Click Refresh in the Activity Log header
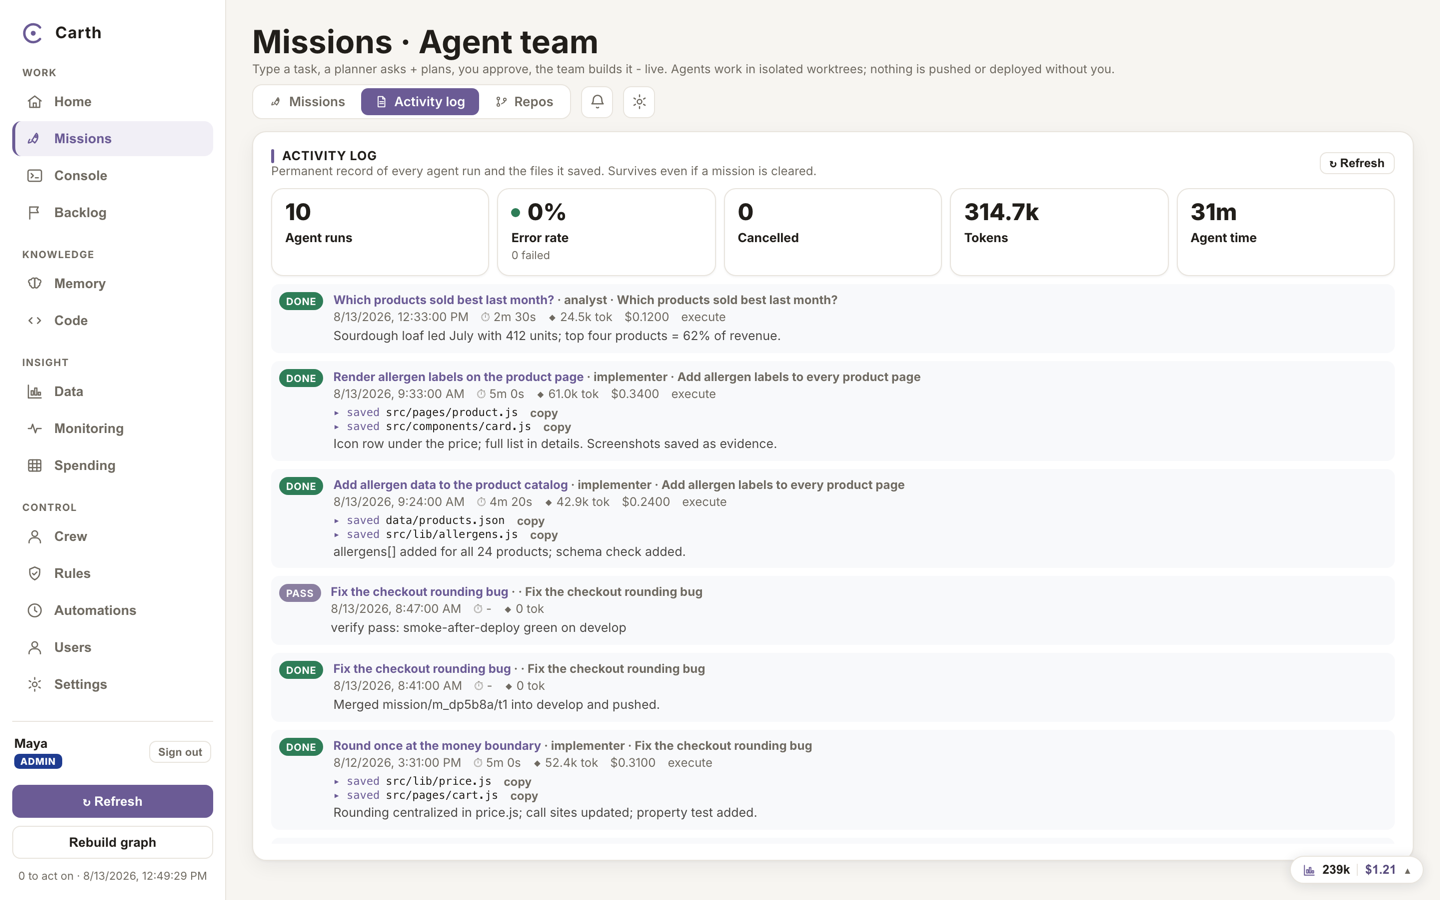The width and height of the screenshot is (1440, 900). coord(1357,163)
